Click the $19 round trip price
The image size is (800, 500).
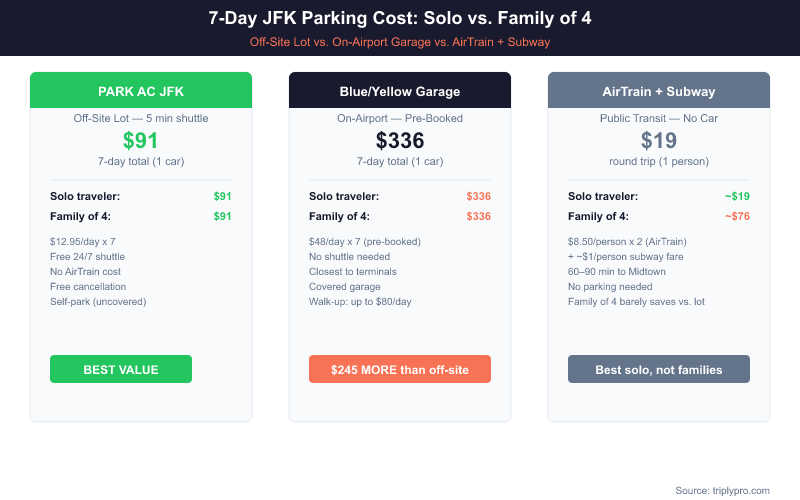click(x=658, y=141)
